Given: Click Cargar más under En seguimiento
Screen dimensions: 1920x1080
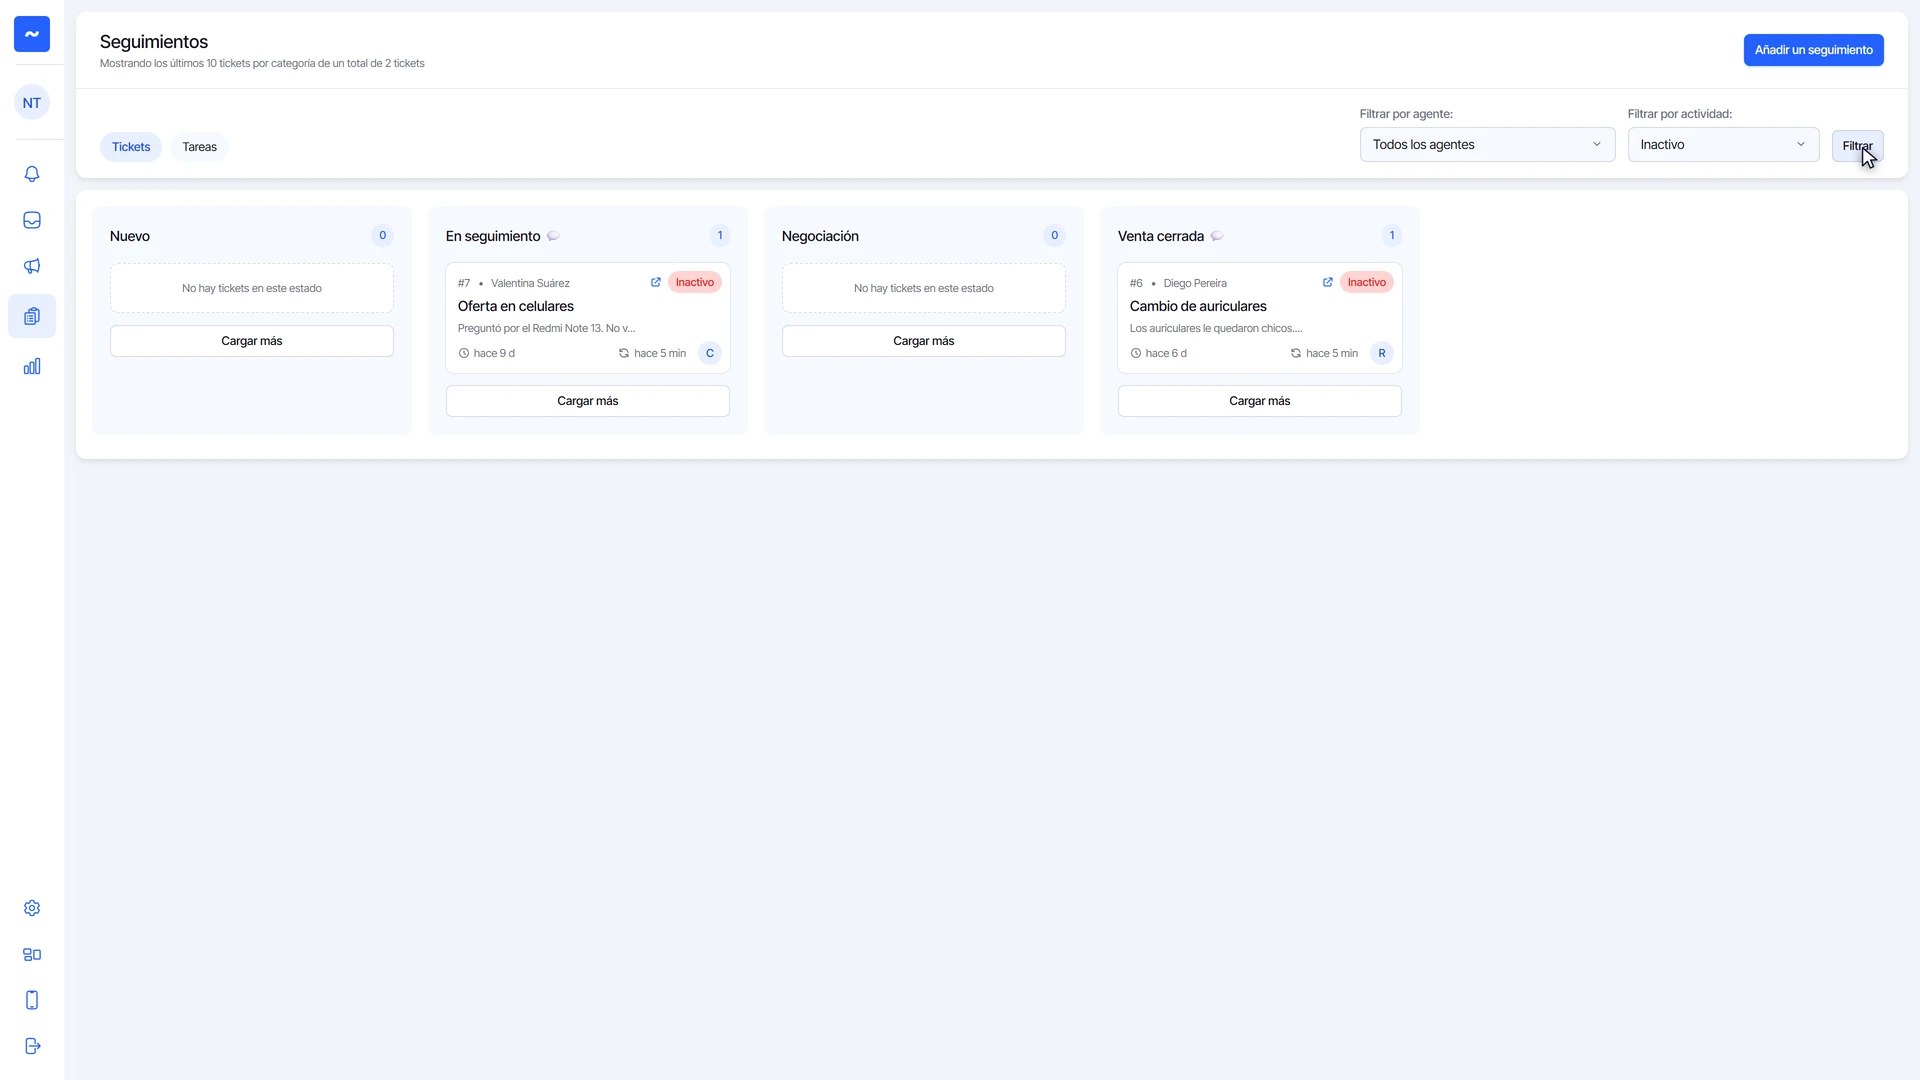Looking at the screenshot, I should point(588,401).
